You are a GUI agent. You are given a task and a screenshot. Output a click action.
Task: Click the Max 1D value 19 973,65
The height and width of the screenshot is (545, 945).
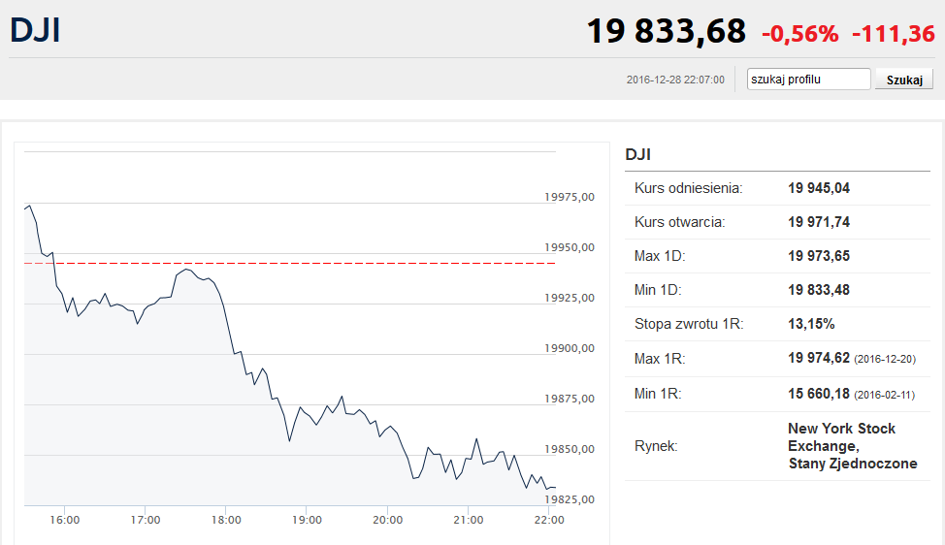click(x=818, y=256)
